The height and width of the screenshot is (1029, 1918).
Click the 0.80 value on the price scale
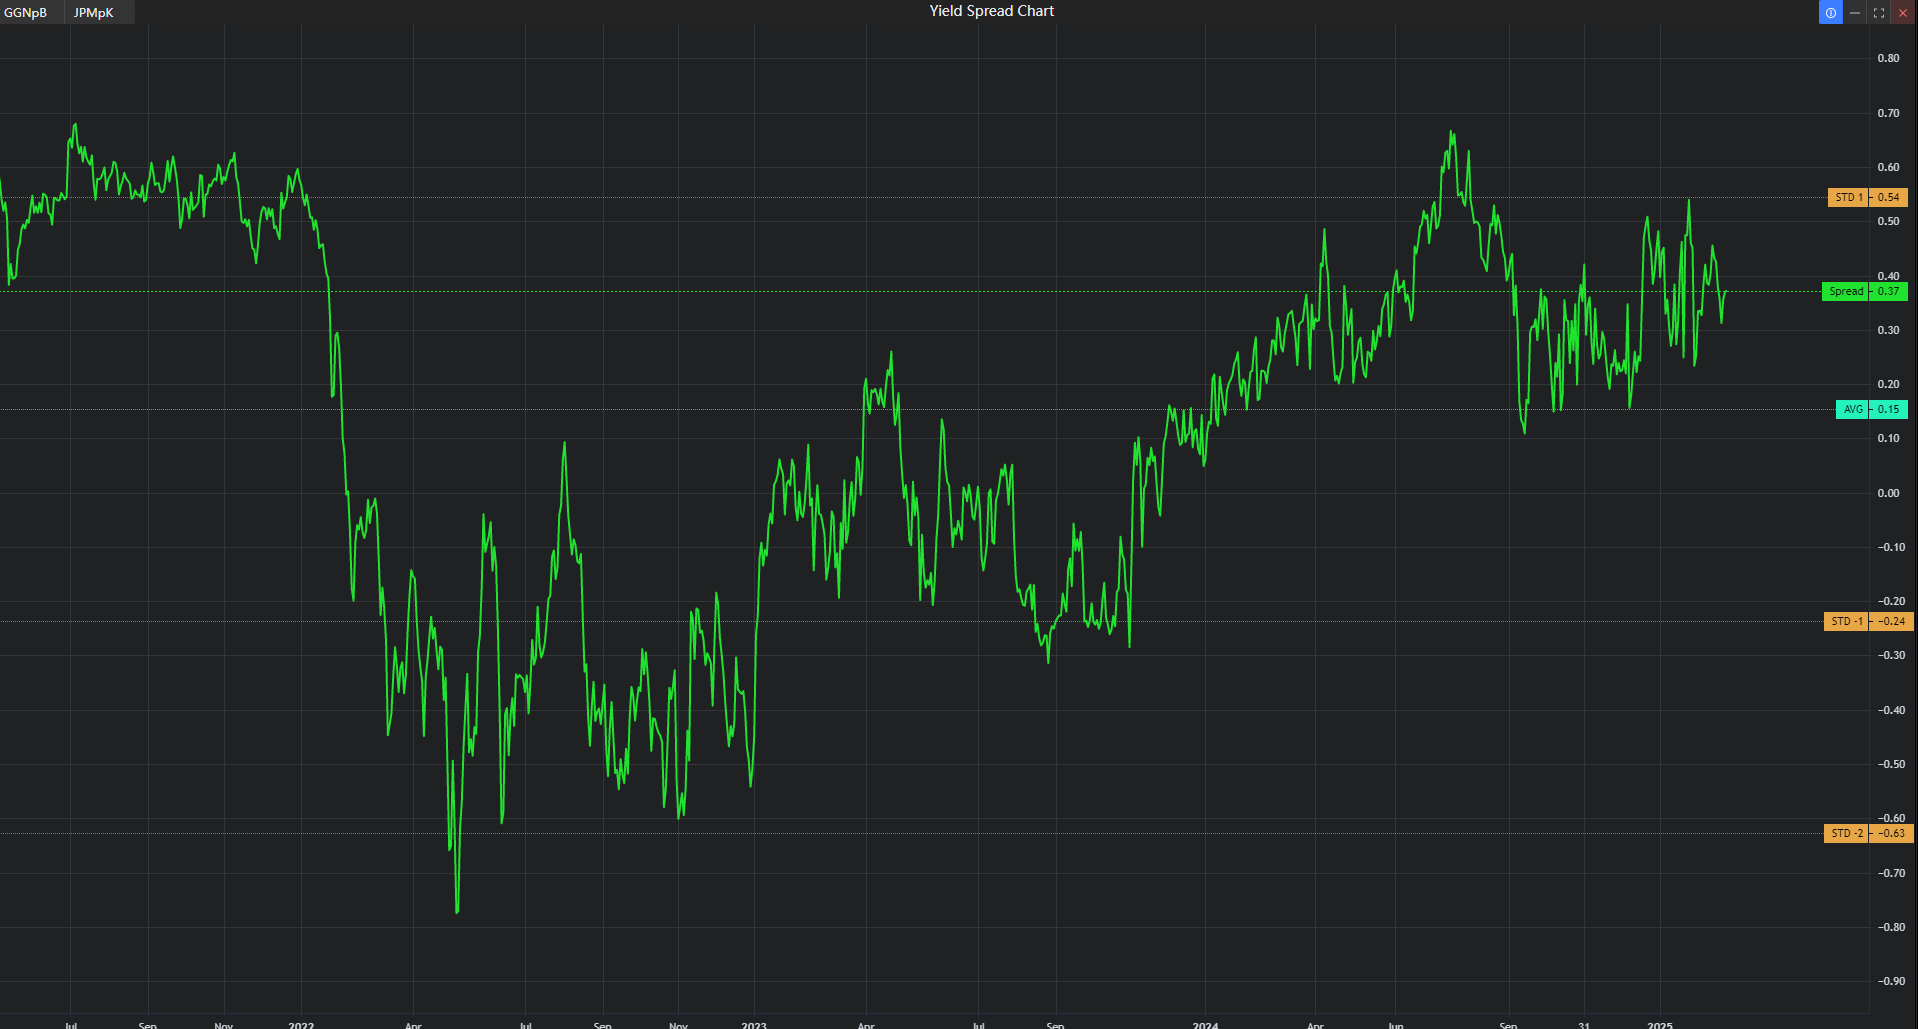tap(1887, 58)
